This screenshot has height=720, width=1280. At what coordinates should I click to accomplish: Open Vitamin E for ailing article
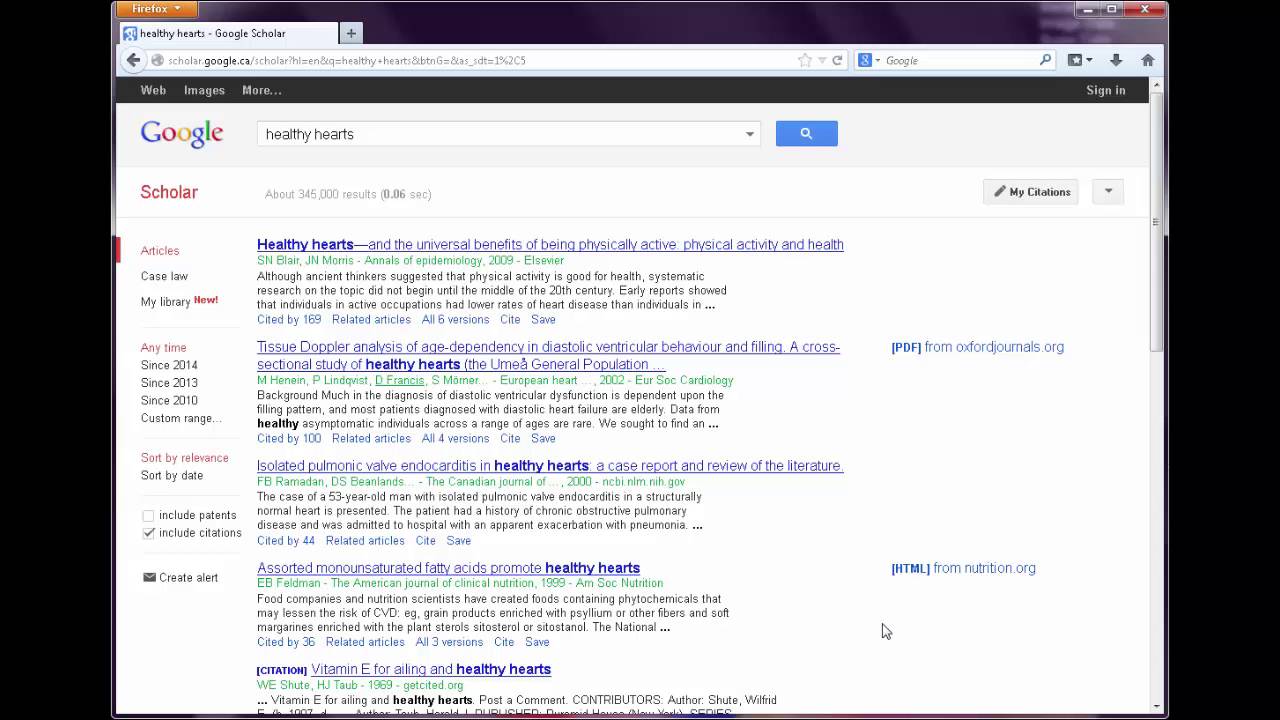tap(431, 669)
